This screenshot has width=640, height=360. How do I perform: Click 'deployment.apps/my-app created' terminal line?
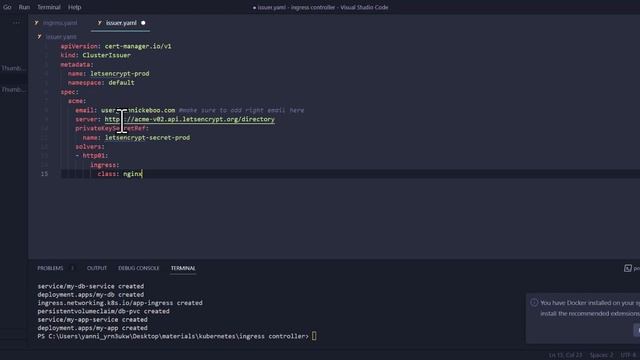92,328
